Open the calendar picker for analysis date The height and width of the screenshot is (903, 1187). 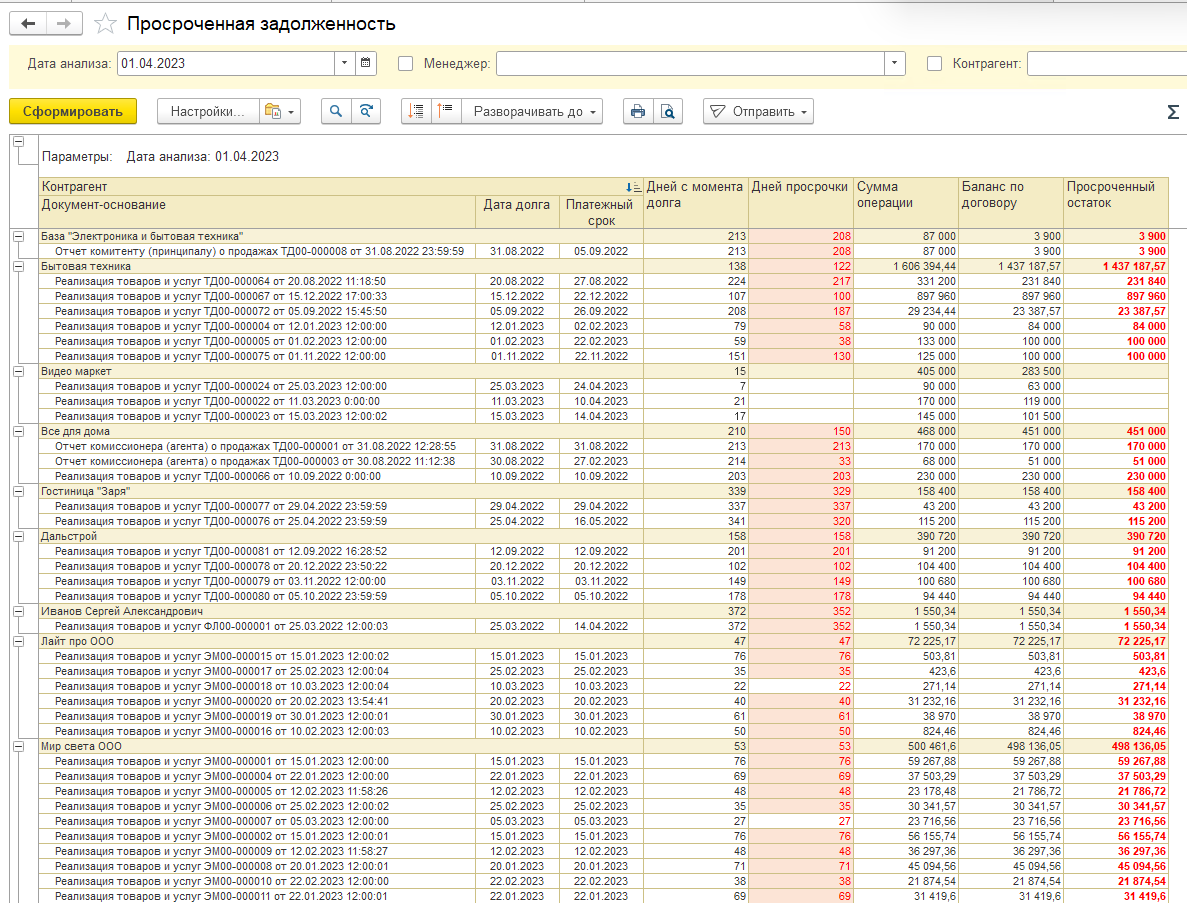pos(366,64)
